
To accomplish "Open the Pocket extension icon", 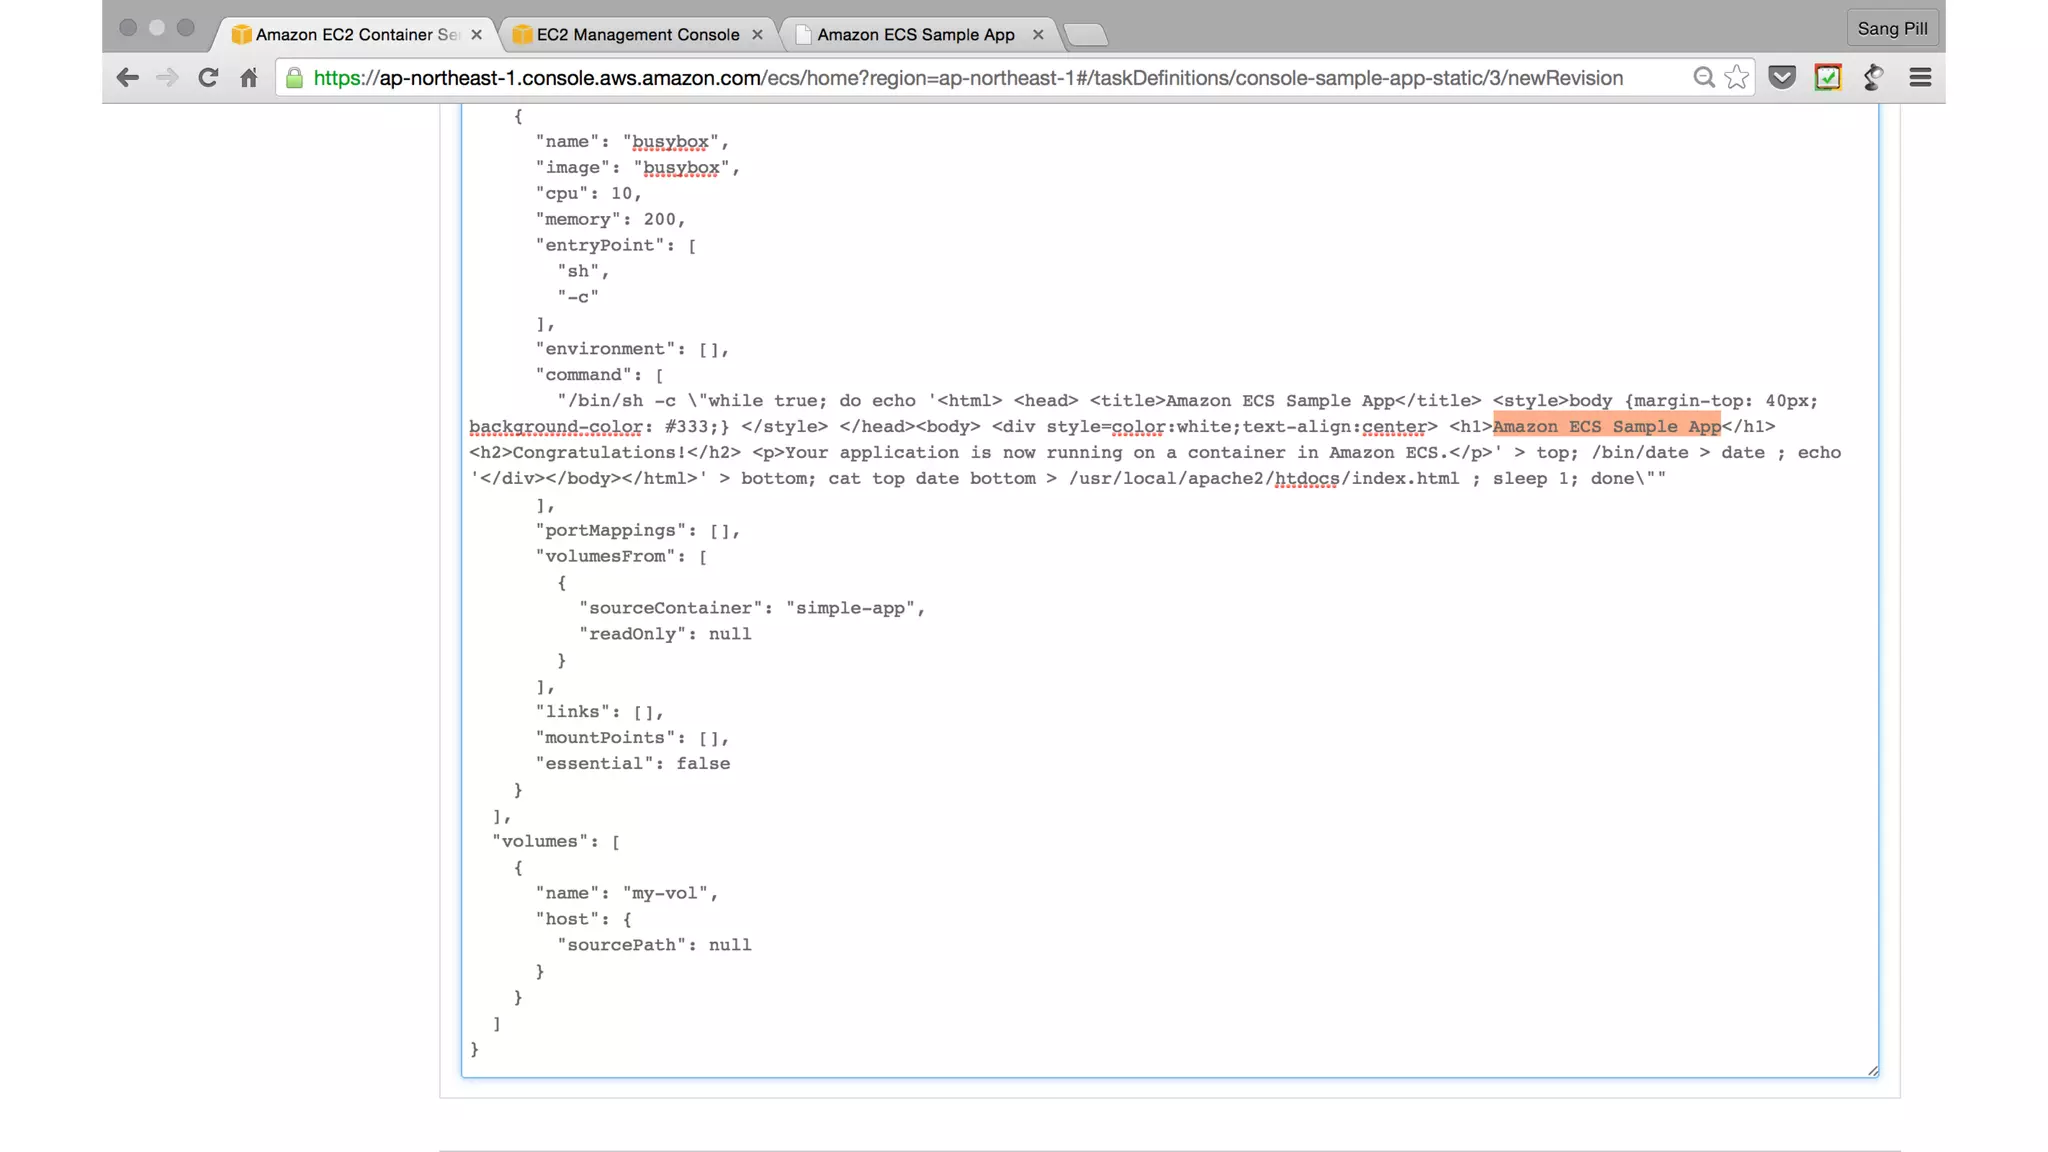I will [1782, 78].
